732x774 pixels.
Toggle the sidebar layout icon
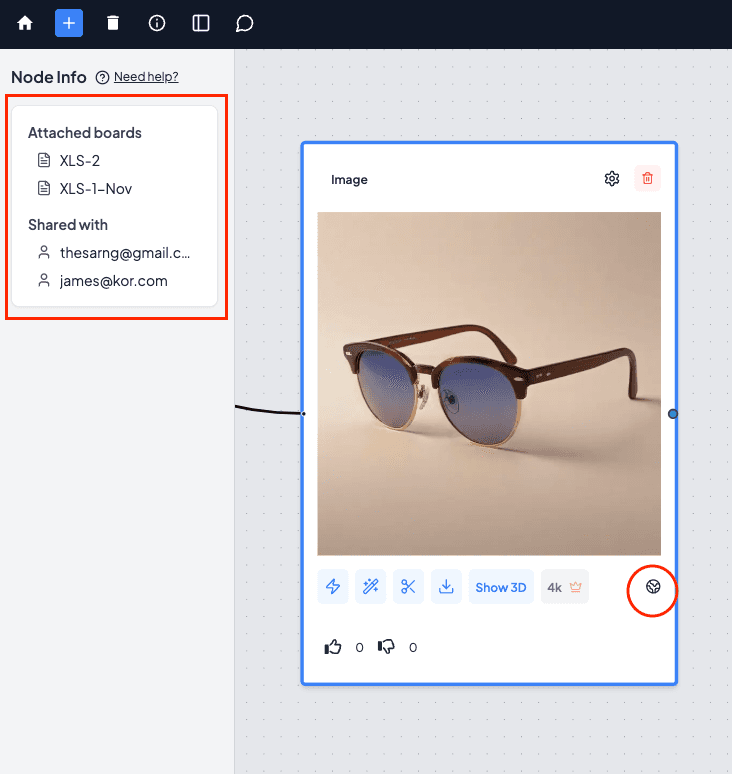(201, 23)
